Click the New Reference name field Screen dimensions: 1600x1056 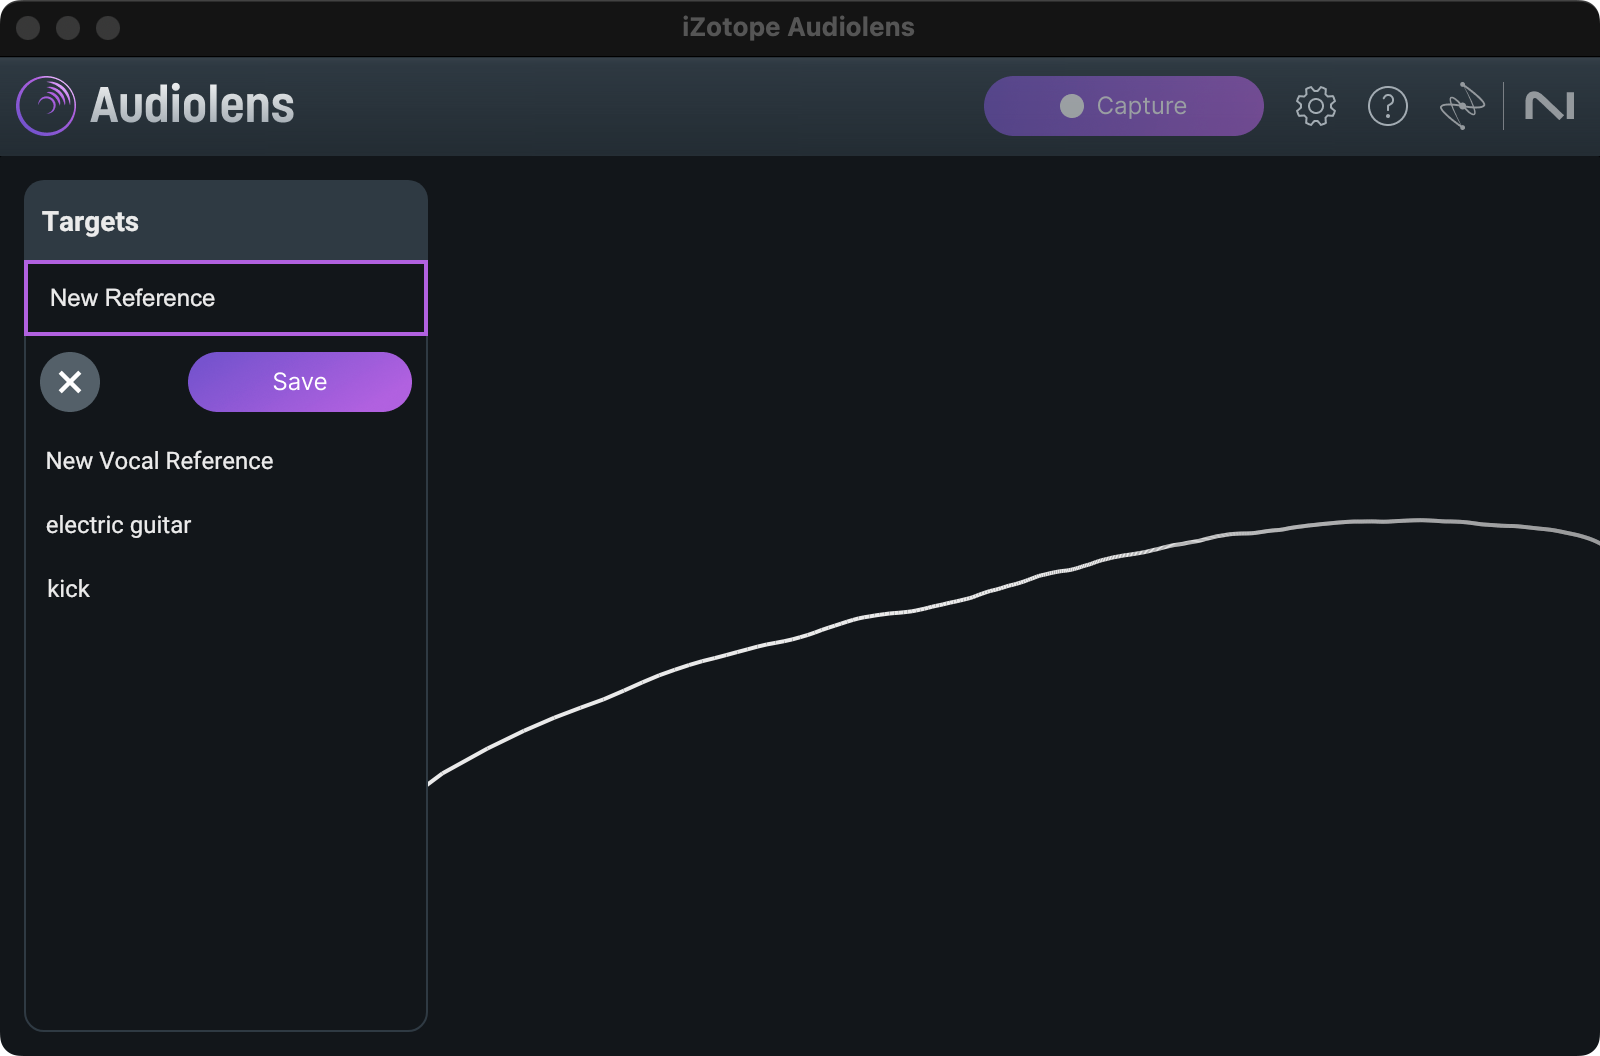click(226, 298)
